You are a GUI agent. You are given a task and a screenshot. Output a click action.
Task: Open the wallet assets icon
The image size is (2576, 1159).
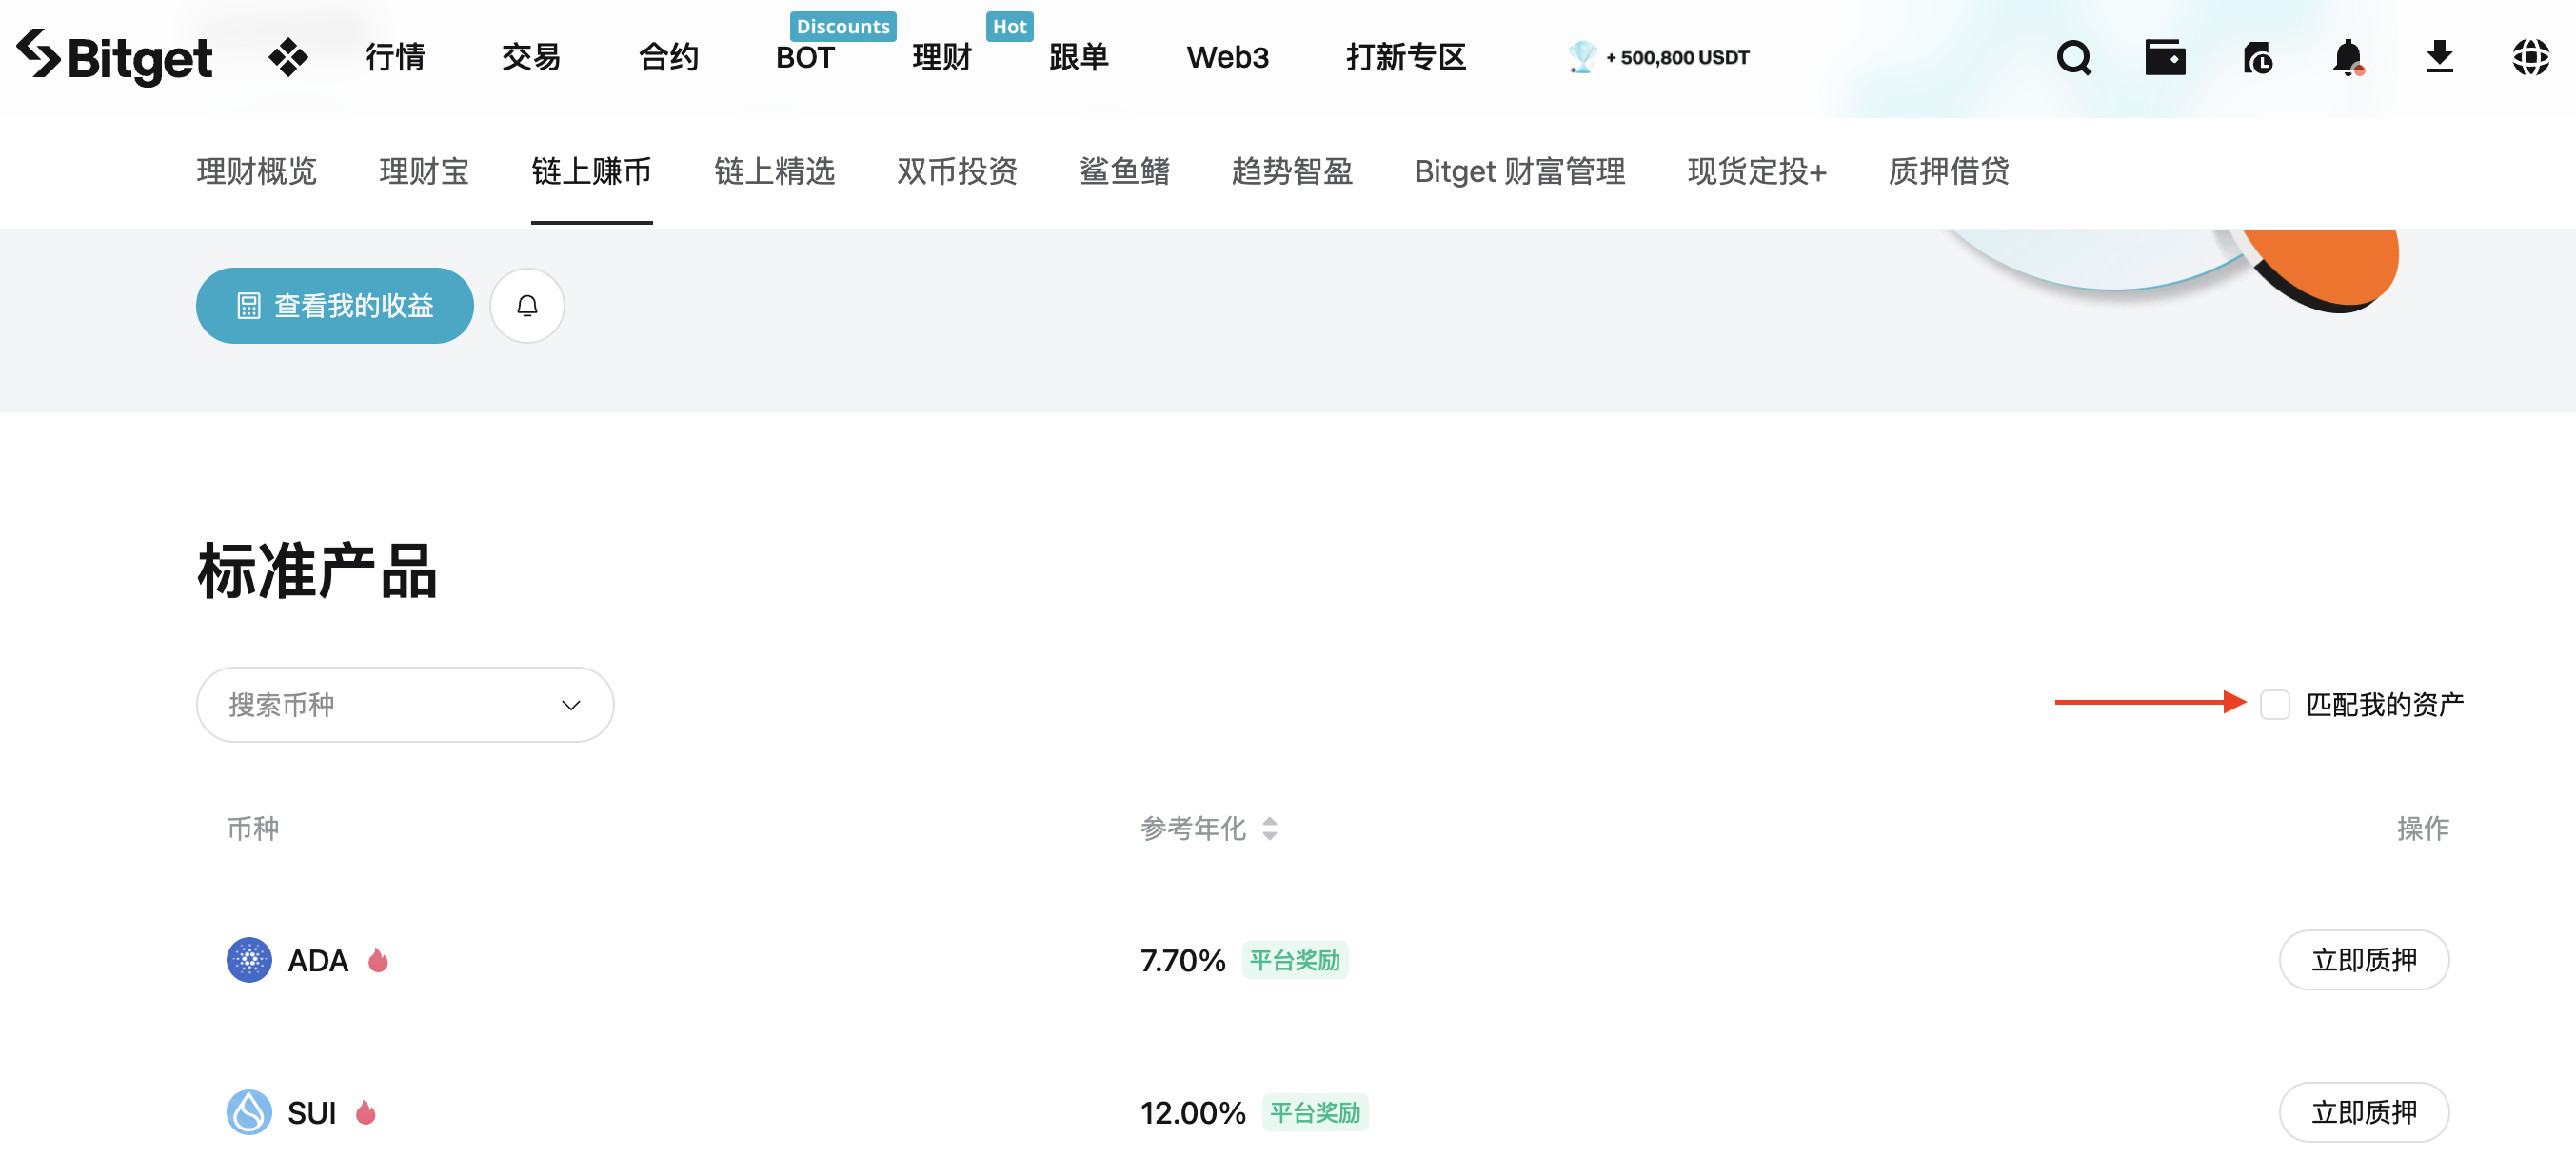coord(2165,57)
